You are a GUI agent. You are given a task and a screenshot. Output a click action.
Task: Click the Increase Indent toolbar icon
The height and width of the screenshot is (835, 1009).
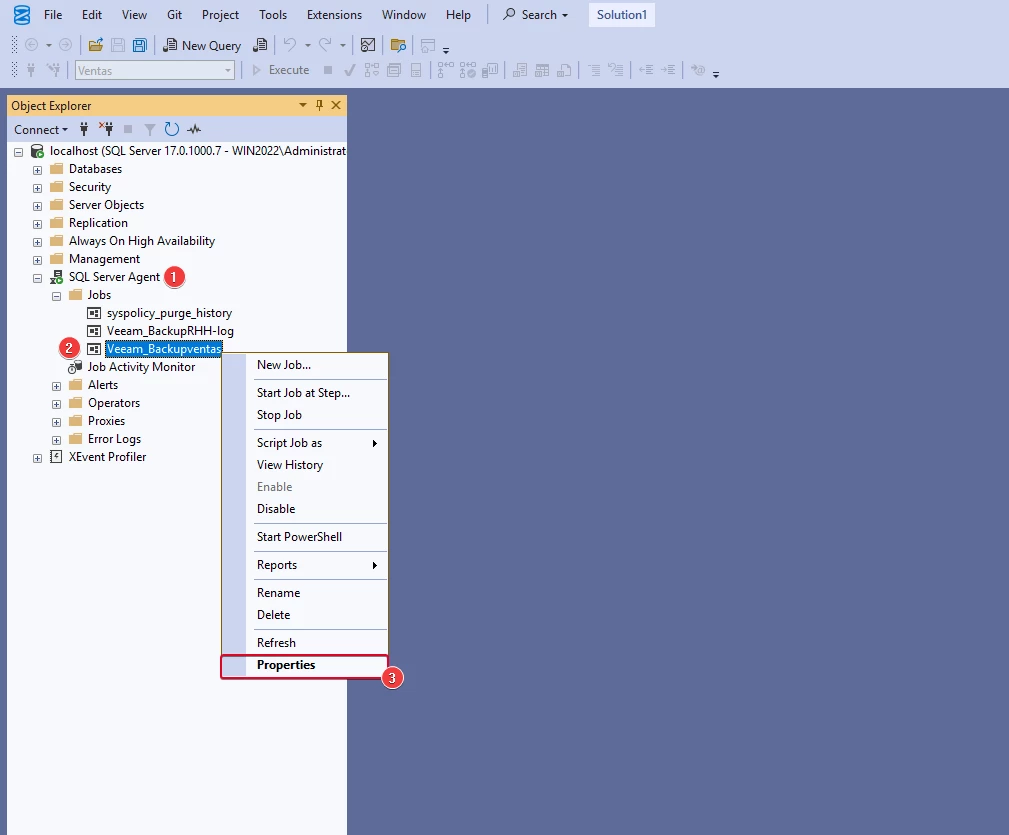669,69
